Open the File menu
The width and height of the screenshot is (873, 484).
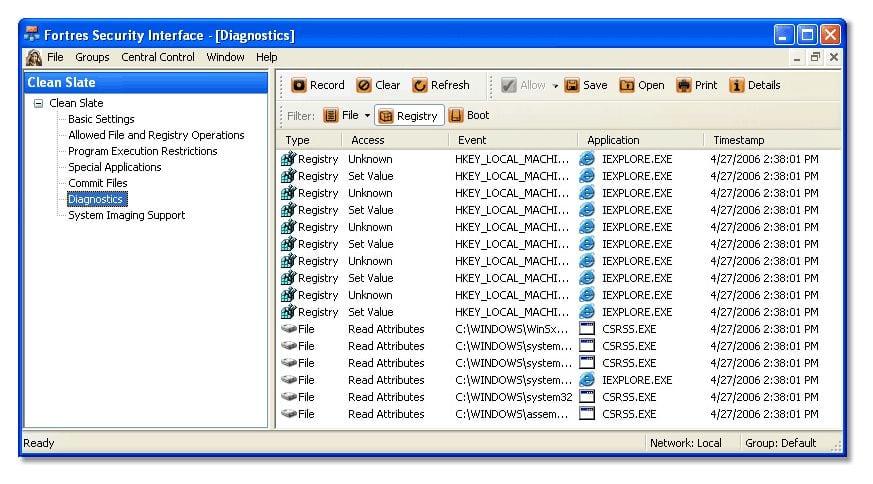(55, 57)
